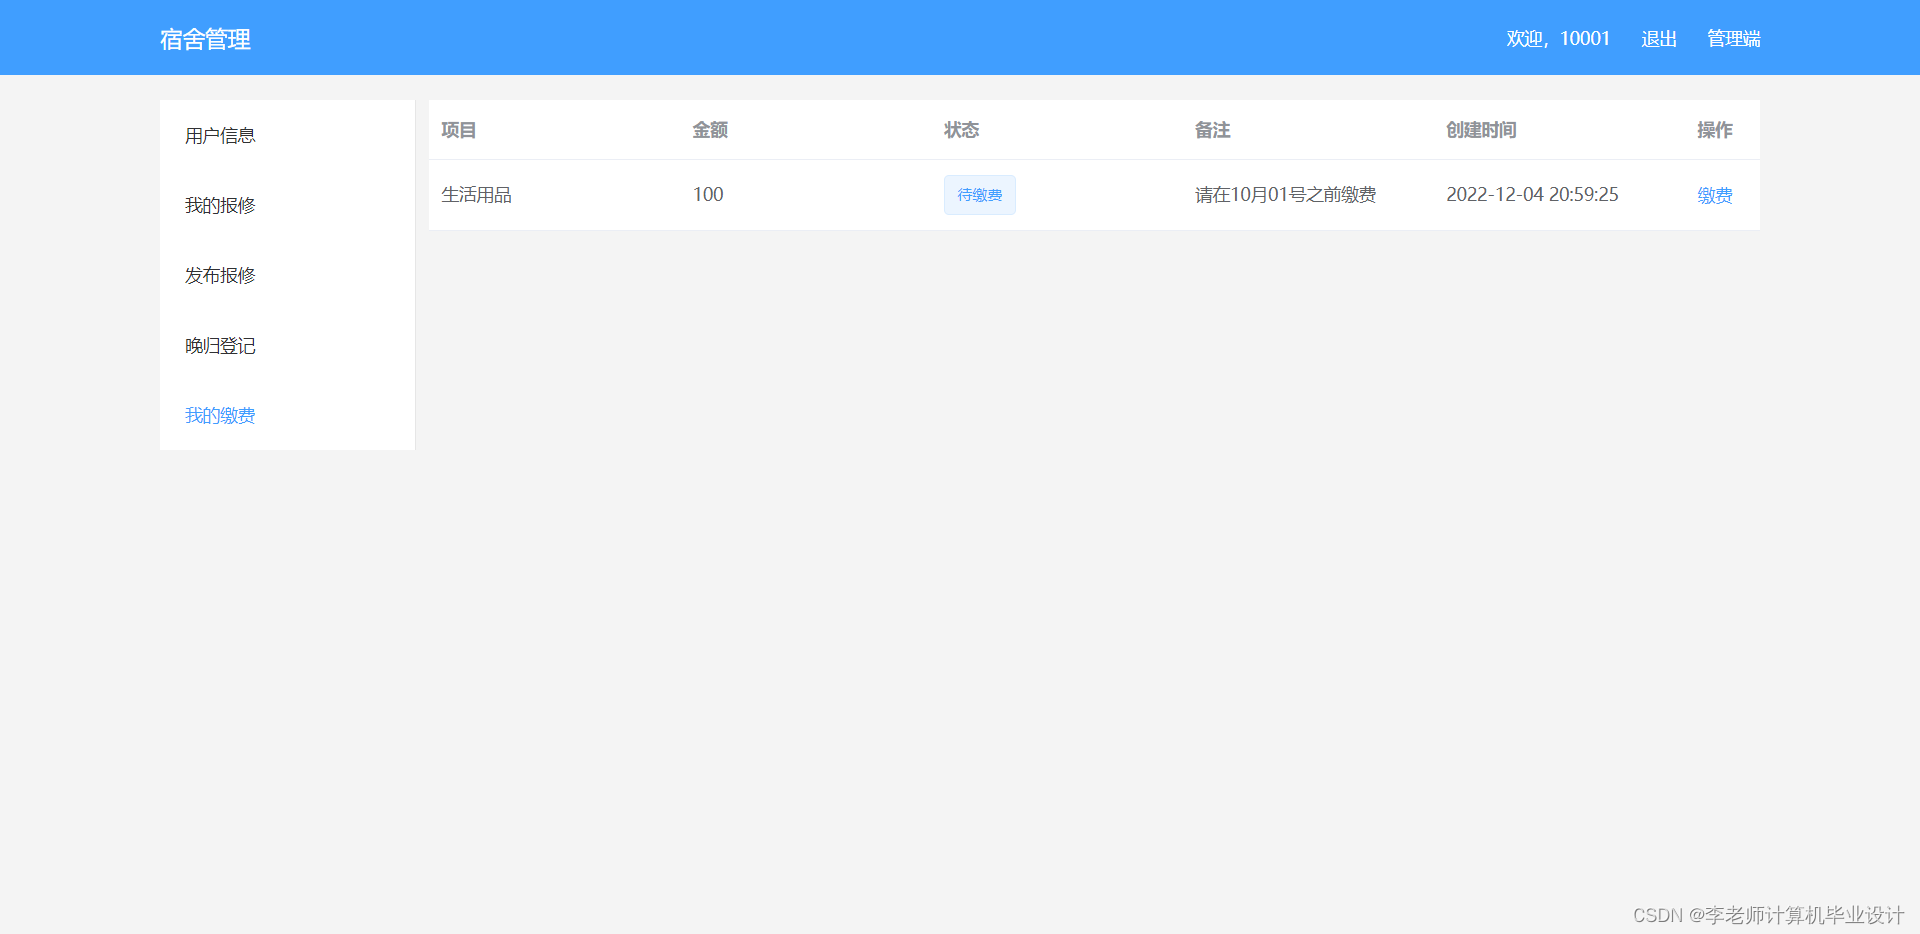The image size is (1920, 934).
Task: Click the welcome text 欢迎, 10001
Action: pyautogui.click(x=1560, y=38)
